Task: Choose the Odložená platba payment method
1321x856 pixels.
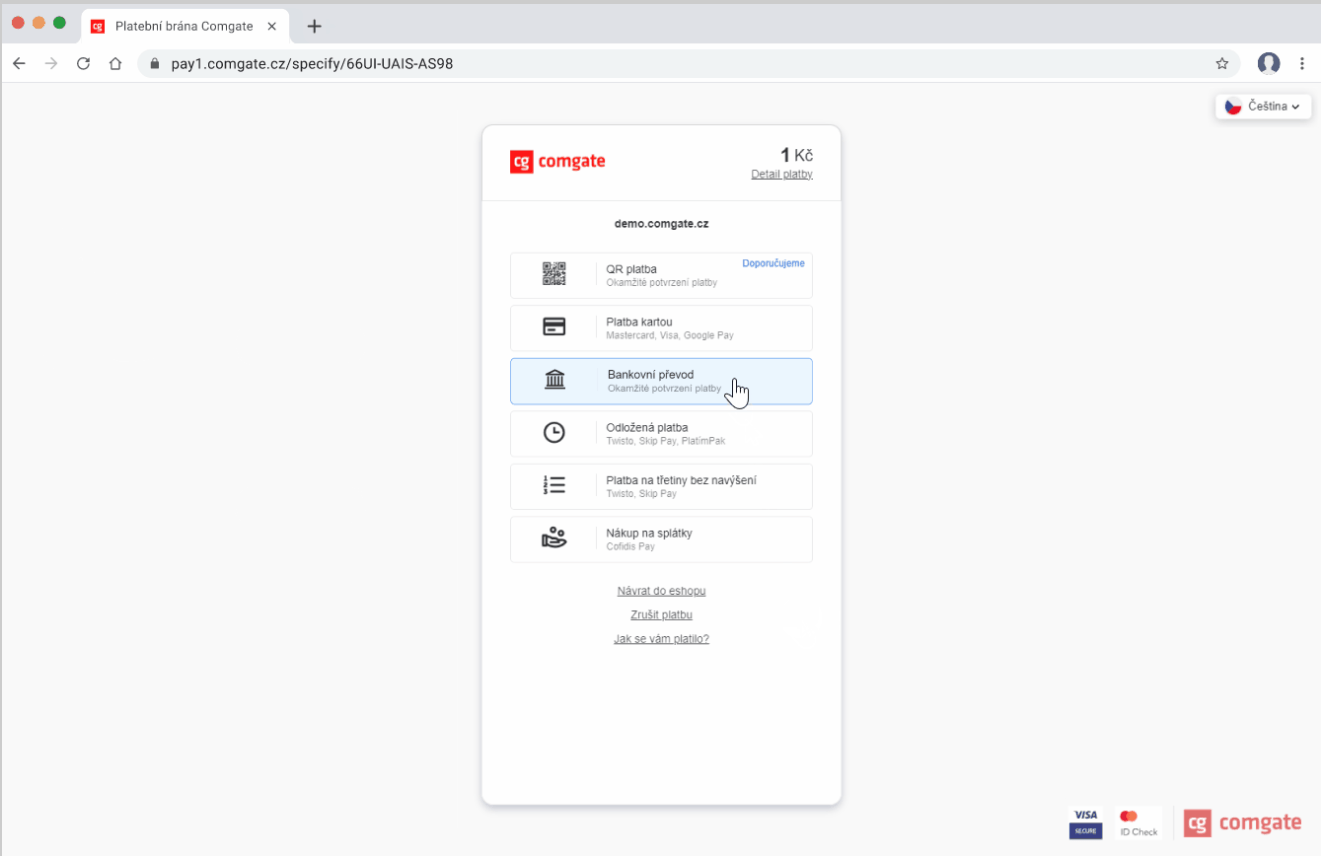Action: point(661,434)
